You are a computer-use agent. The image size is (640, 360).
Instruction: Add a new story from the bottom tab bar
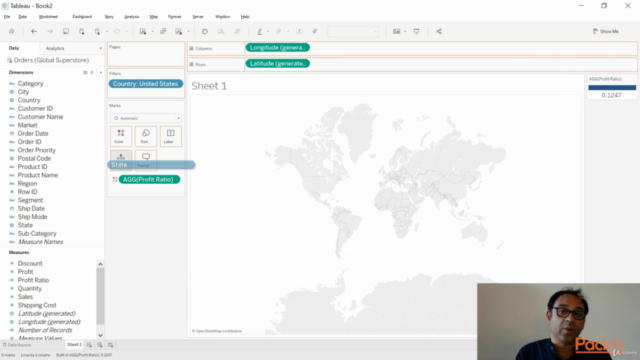coord(111,345)
